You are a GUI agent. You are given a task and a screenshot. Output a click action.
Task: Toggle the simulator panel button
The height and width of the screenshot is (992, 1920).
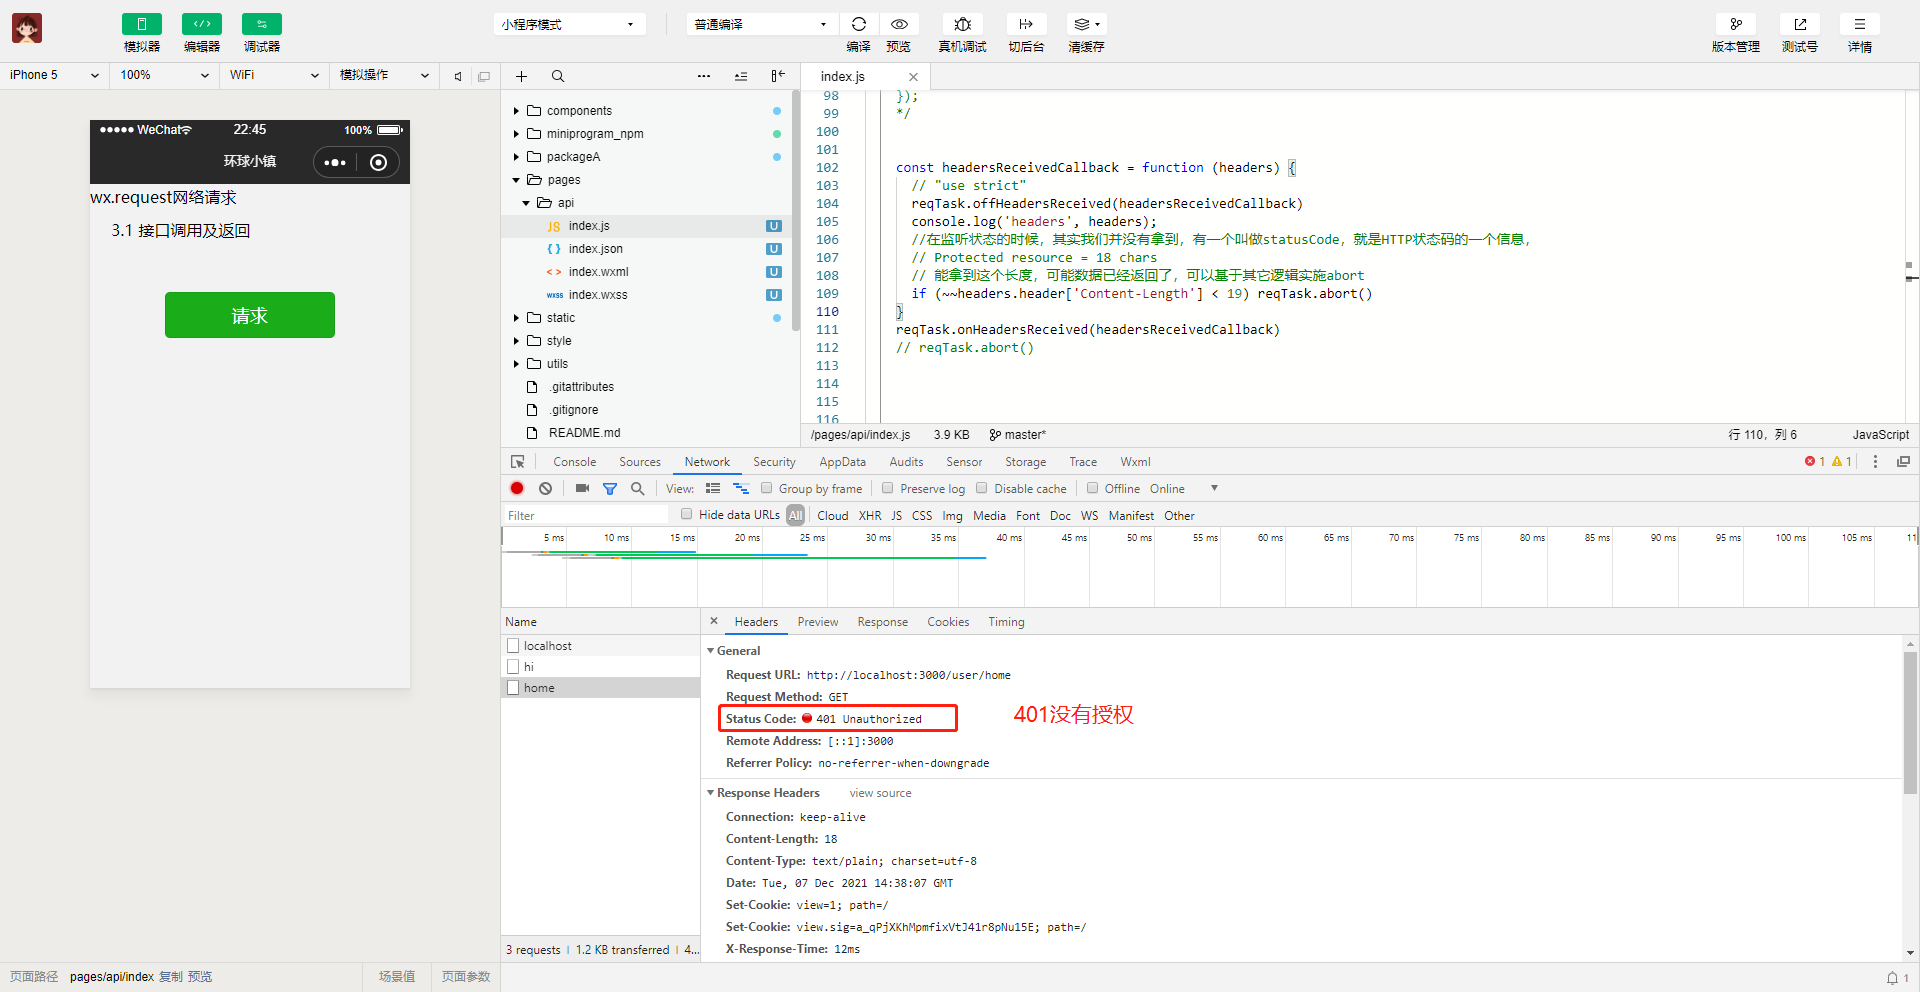(x=141, y=24)
